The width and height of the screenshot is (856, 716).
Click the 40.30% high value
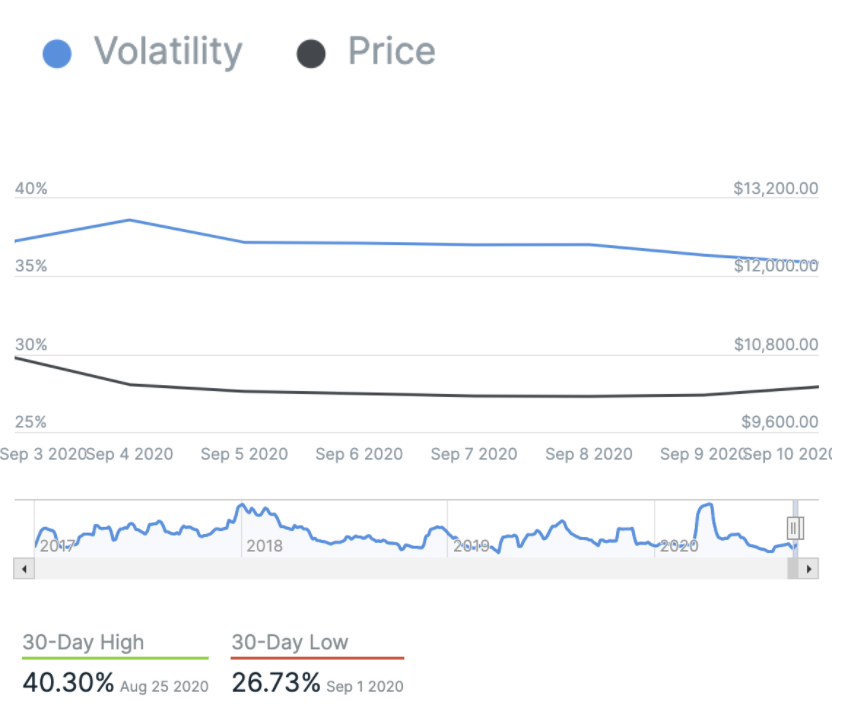[68, 684]
